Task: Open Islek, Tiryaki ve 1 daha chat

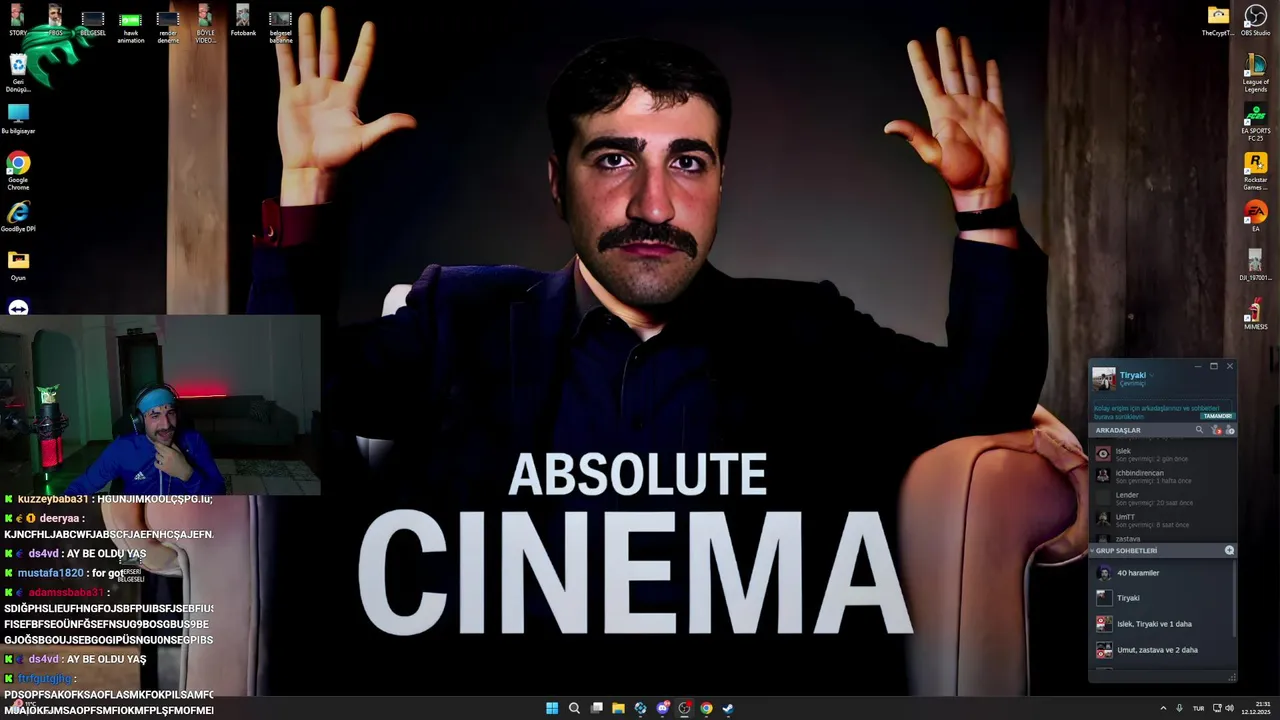Action: [1162, 624]
